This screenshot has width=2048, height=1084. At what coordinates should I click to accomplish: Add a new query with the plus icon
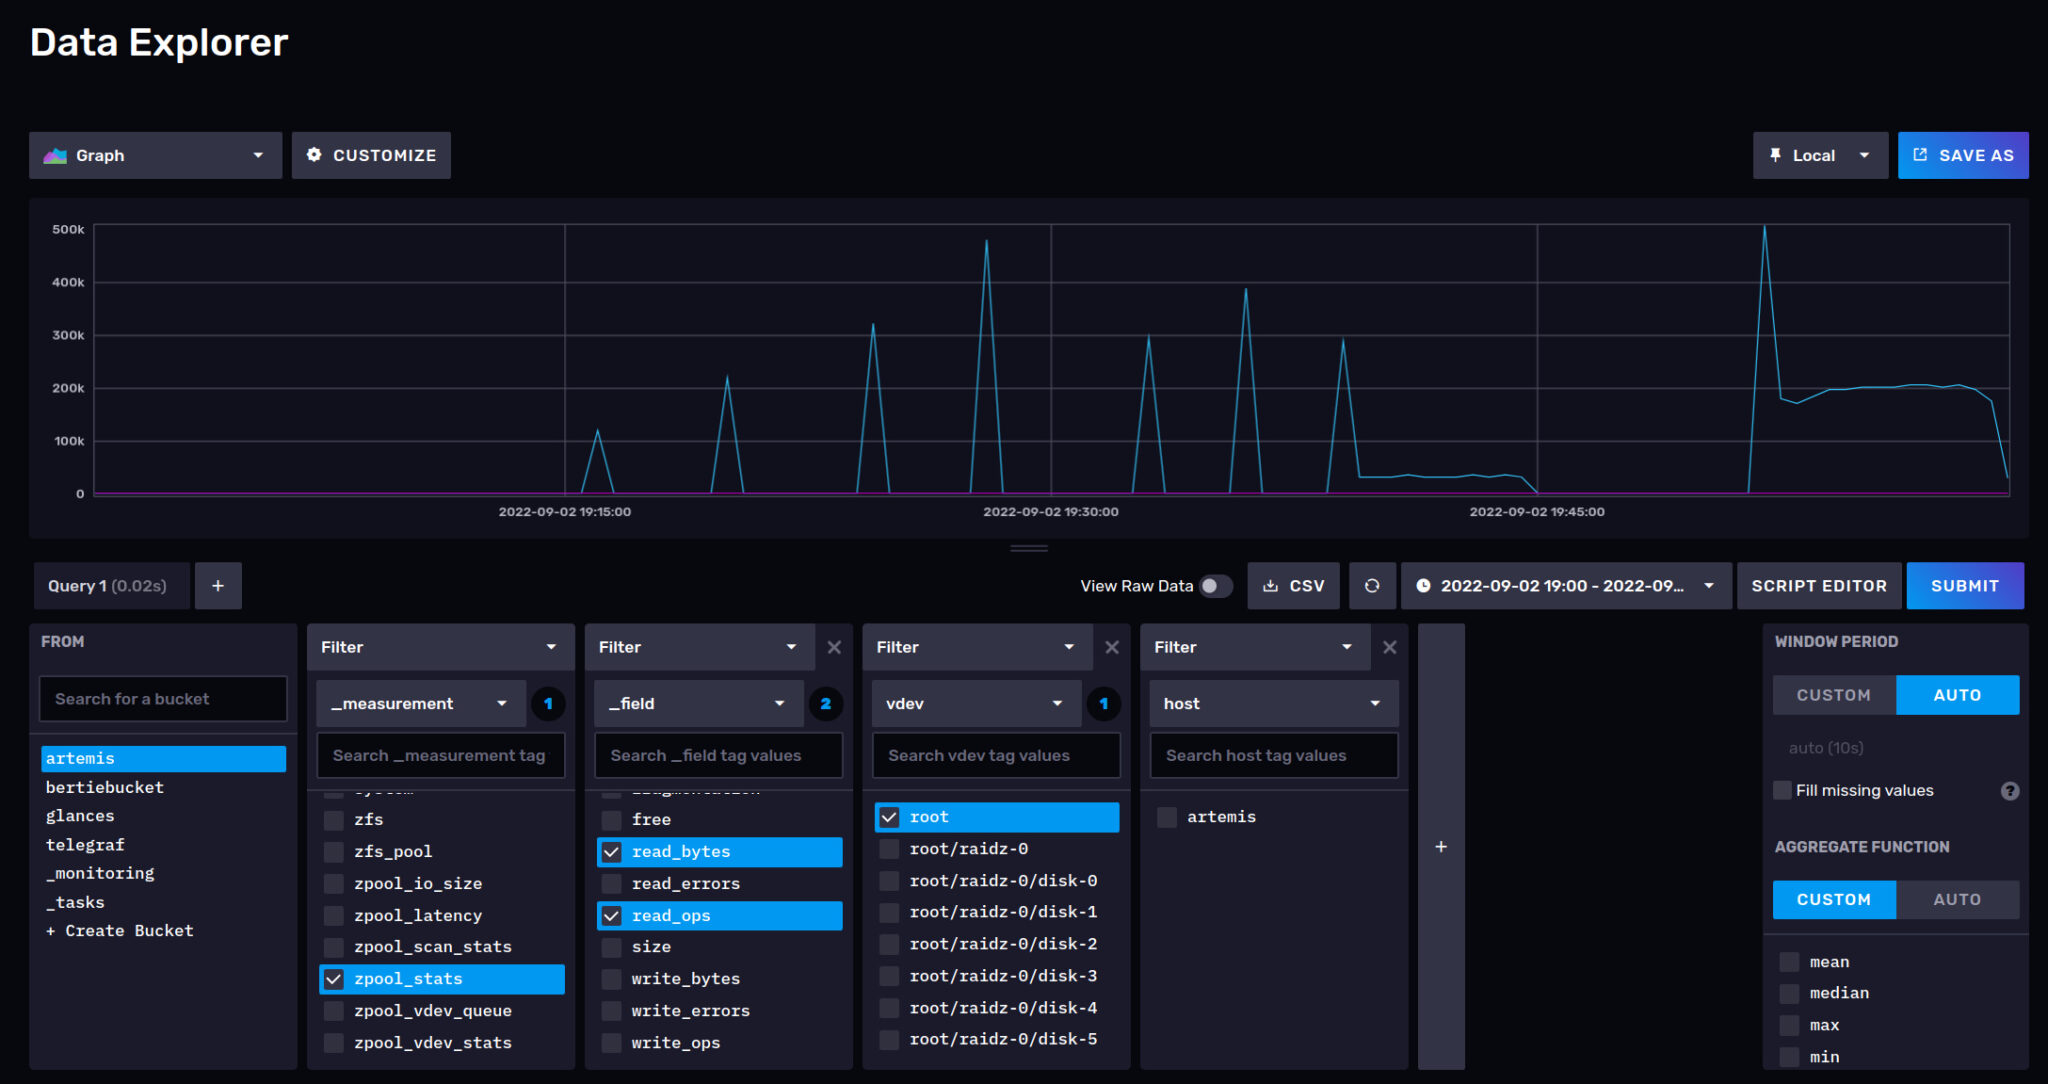(218, 585)
